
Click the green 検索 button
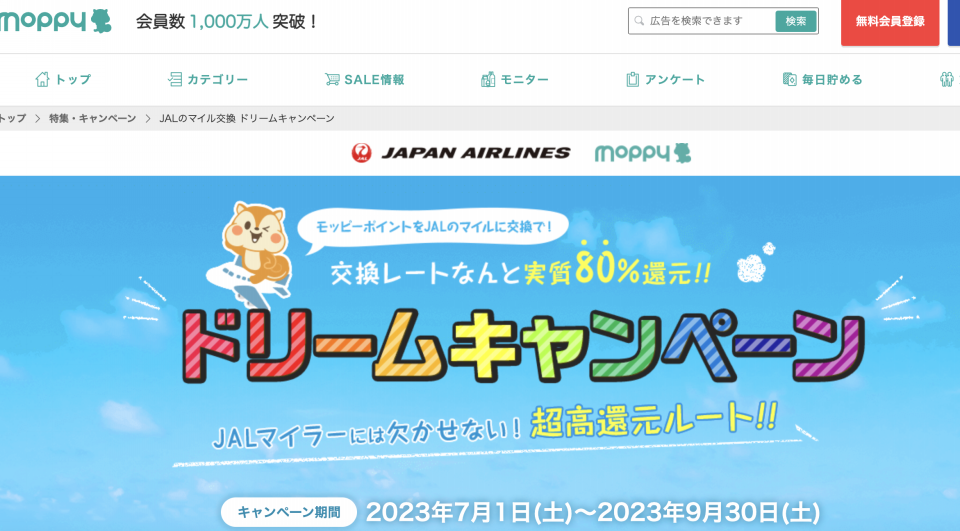tap(796, 21)
